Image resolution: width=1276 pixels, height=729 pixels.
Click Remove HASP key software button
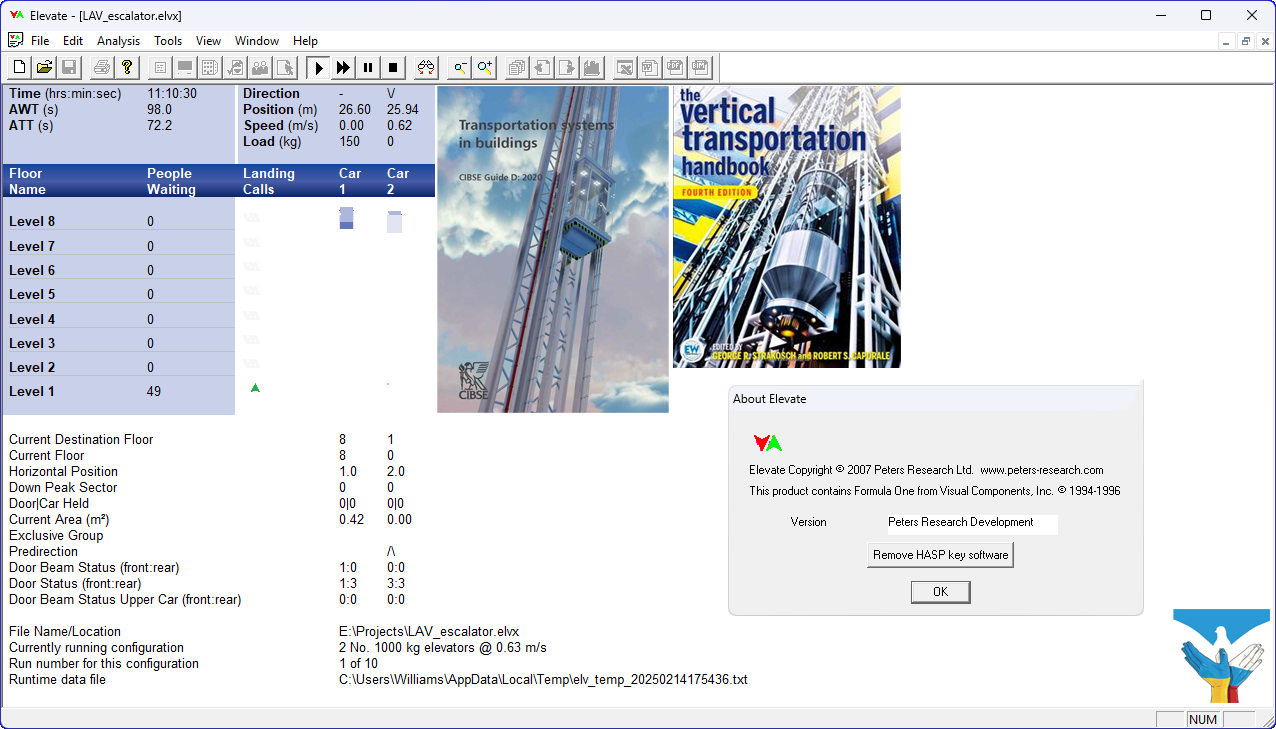coord(940,555)
